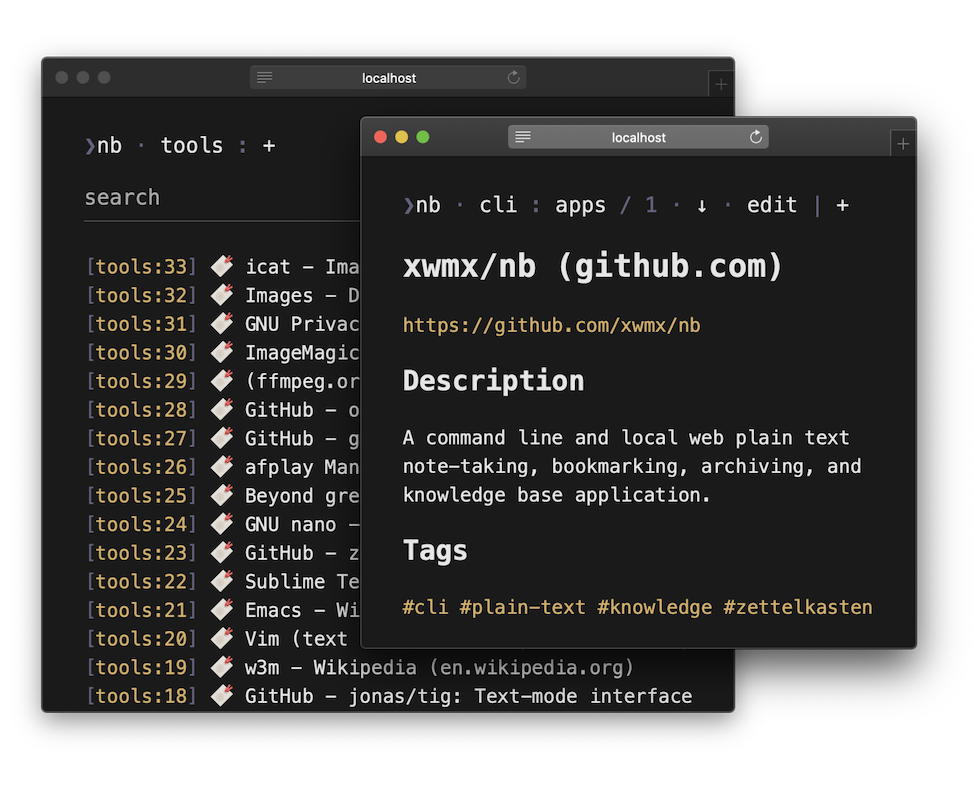Add new item with plus after edit
Viewport: 979px width, 786px height.
coord(842,205)
